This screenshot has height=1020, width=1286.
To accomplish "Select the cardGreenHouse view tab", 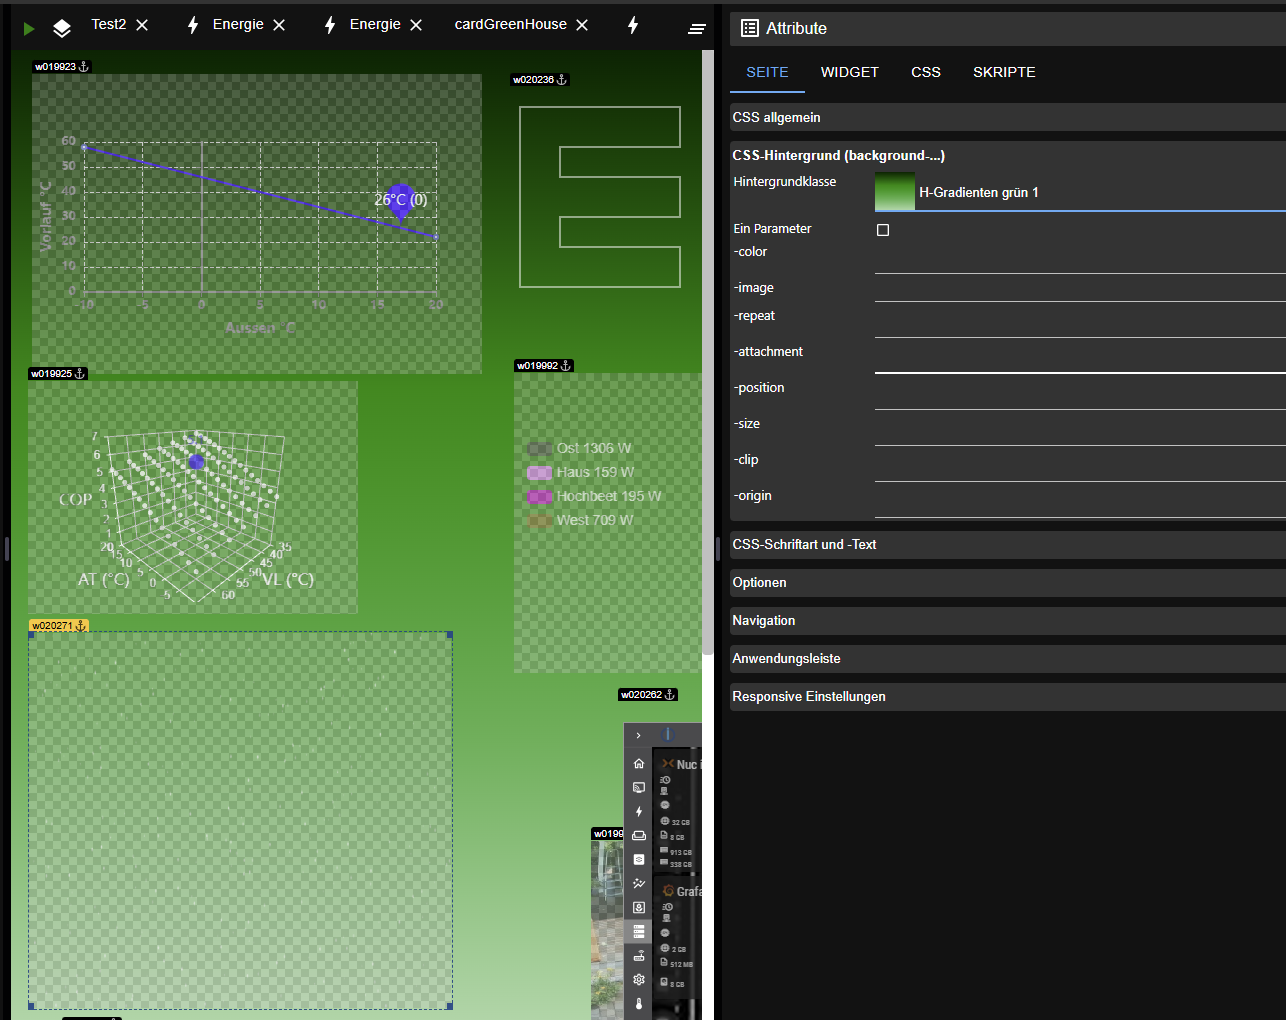I will point(510,24).
